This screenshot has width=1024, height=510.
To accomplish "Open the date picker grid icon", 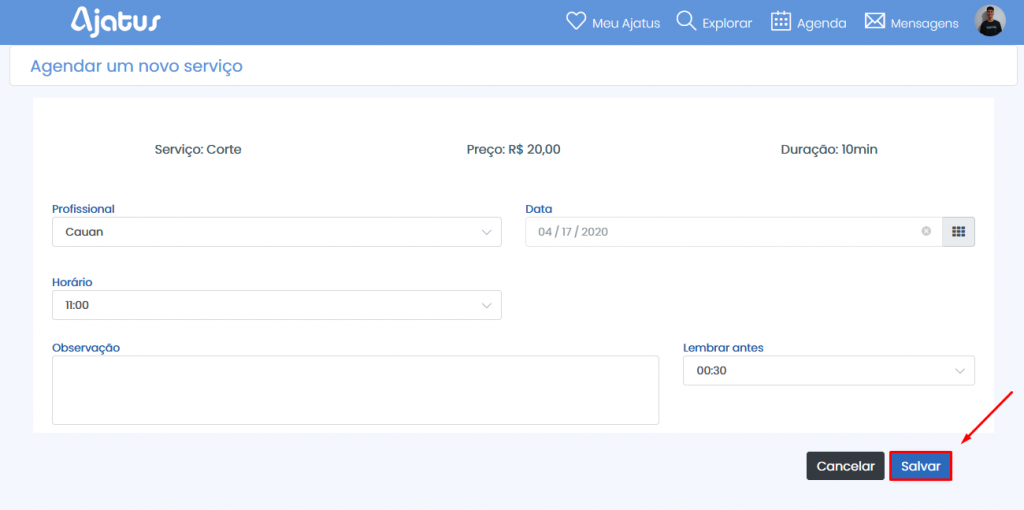I will coord(958,232).
